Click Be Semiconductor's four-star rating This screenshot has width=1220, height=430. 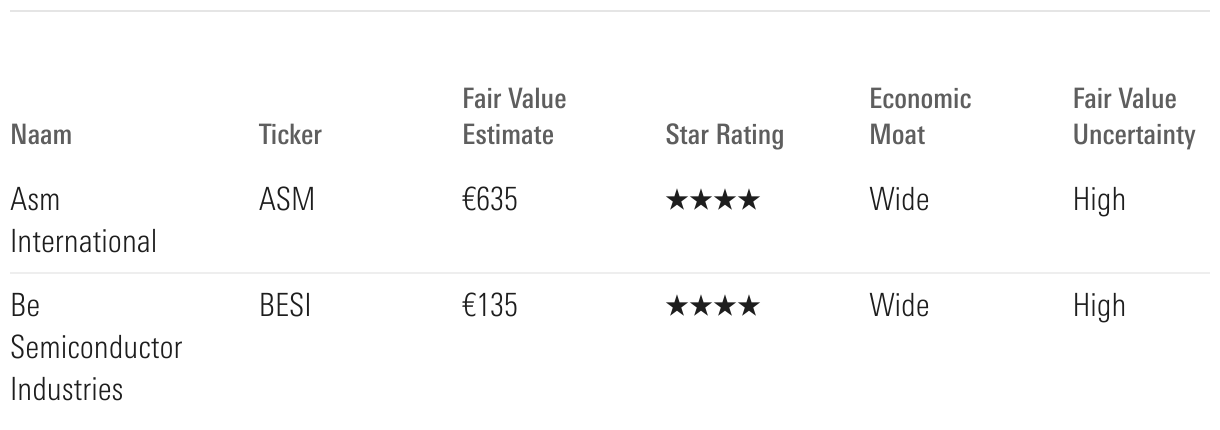click(x=712, y=307)
